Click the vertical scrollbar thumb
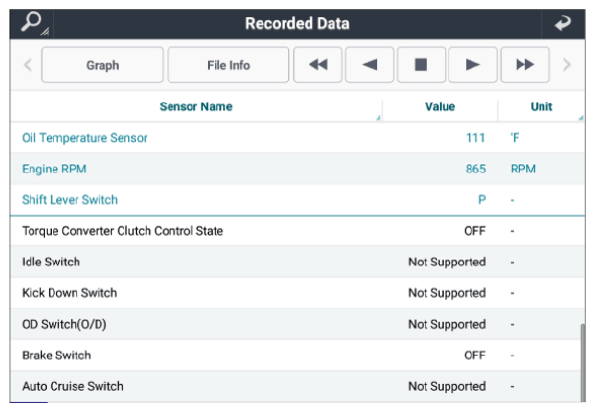Image resolution: width=595 pixels, height=412 pixels. click(582, 362)
